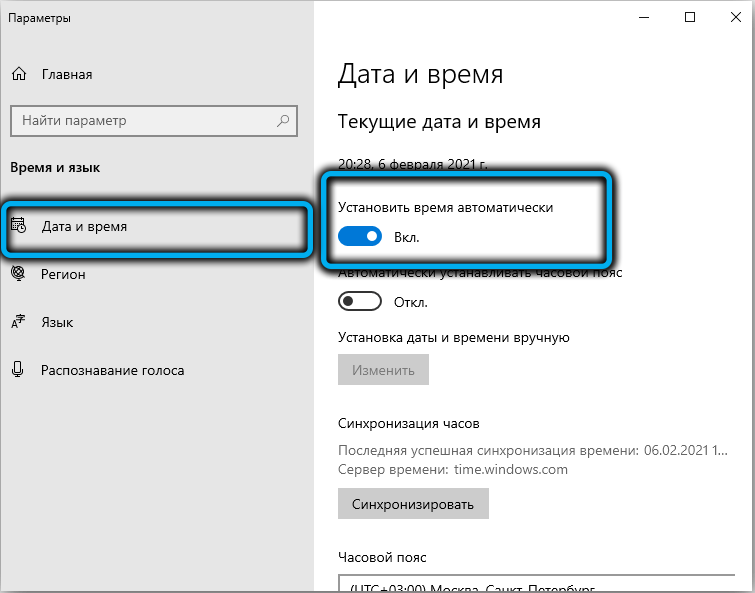Click the 'Синхронизация часов' heading
The width and height of the screenshot is (755, 593).
coord(409,424)
